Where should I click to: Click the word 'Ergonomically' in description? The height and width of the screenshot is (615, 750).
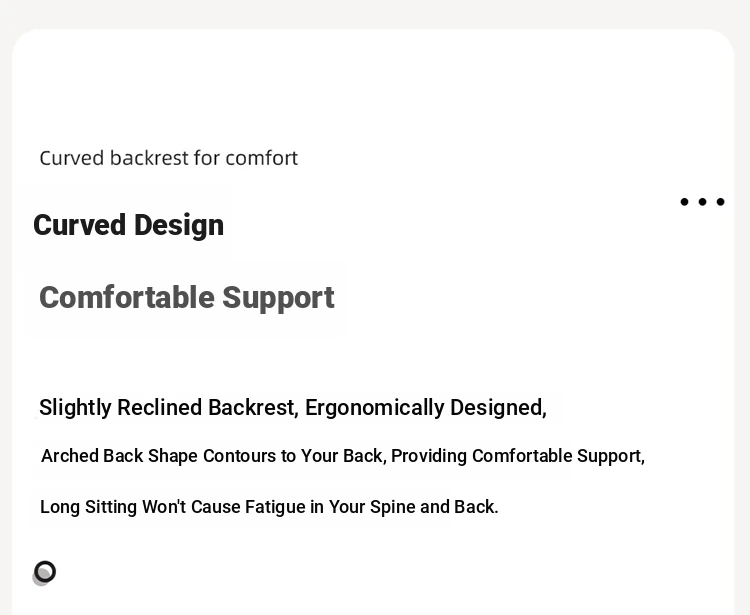pyautogui.click(x=375, y=408)
